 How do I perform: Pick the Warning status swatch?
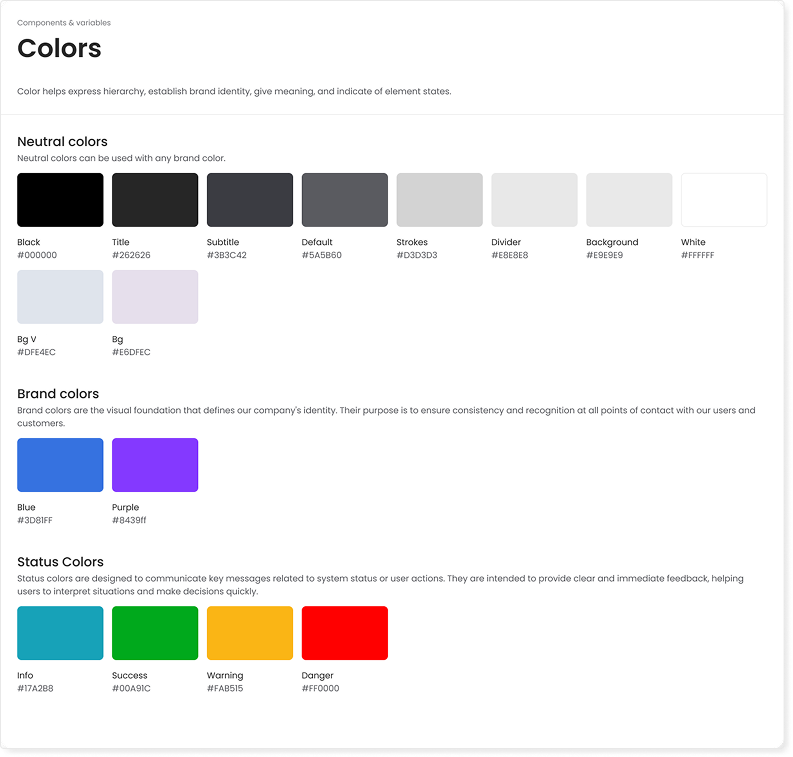click(250, 633)
